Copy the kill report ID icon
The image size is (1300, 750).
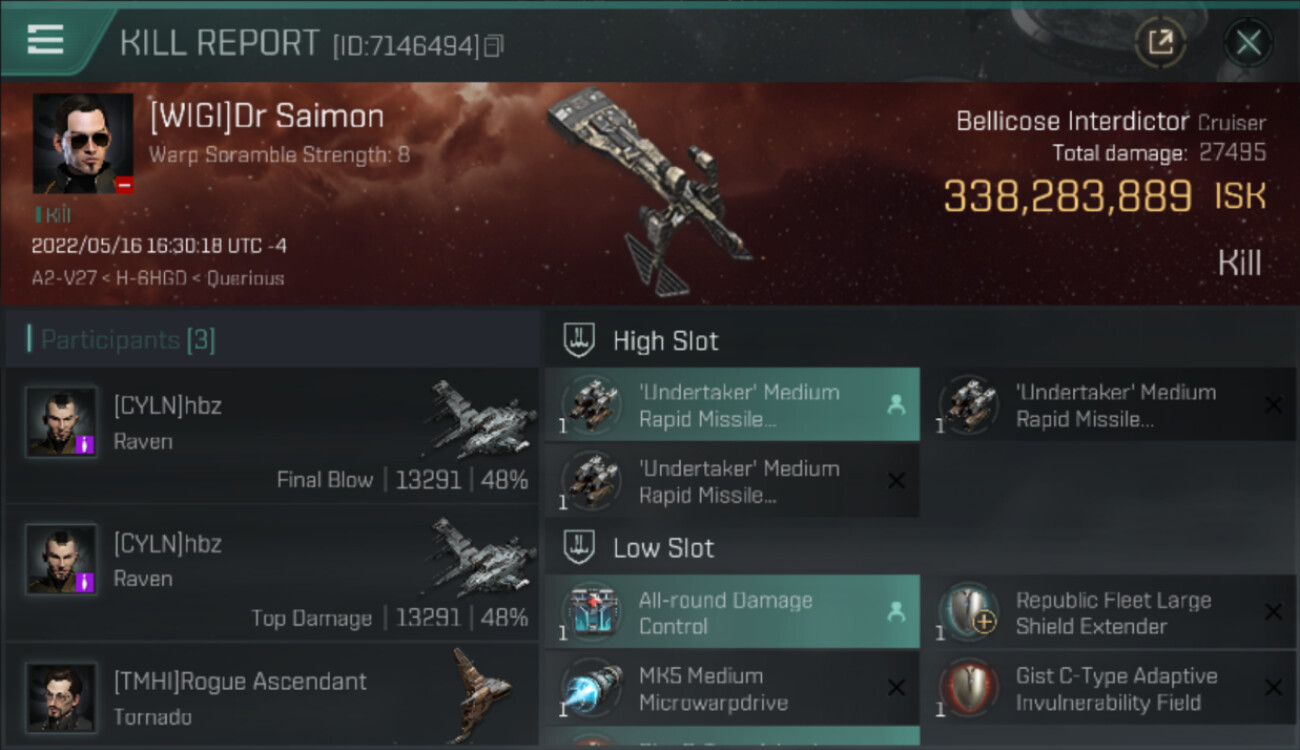tap(494, 46)
